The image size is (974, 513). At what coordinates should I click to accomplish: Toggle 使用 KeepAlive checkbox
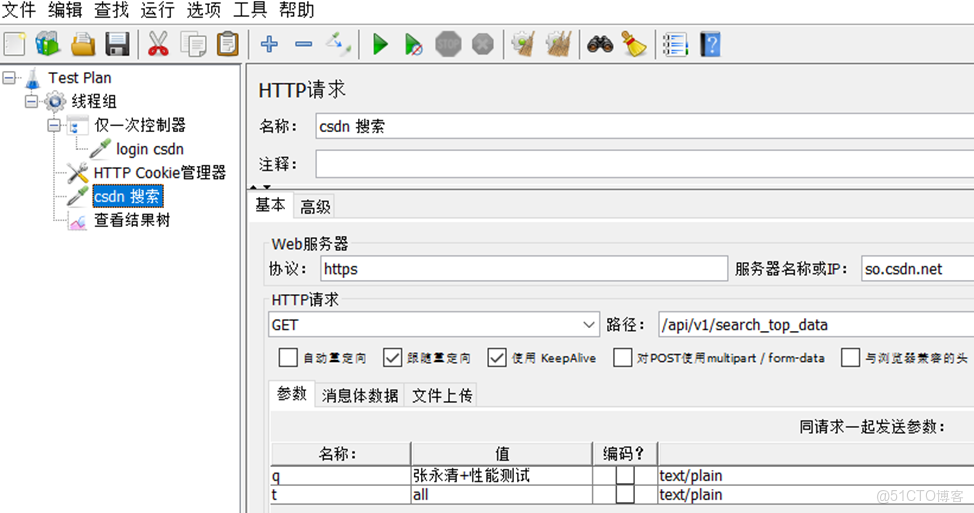[496, 358]
